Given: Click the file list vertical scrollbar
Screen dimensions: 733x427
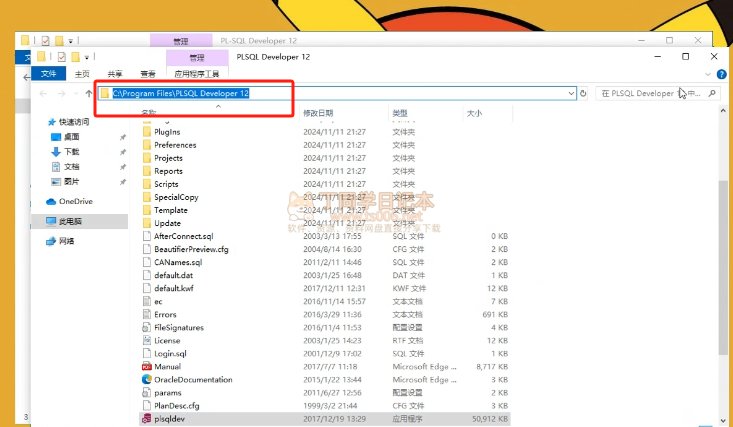Looking at the screenshot, I should point(723,267).
